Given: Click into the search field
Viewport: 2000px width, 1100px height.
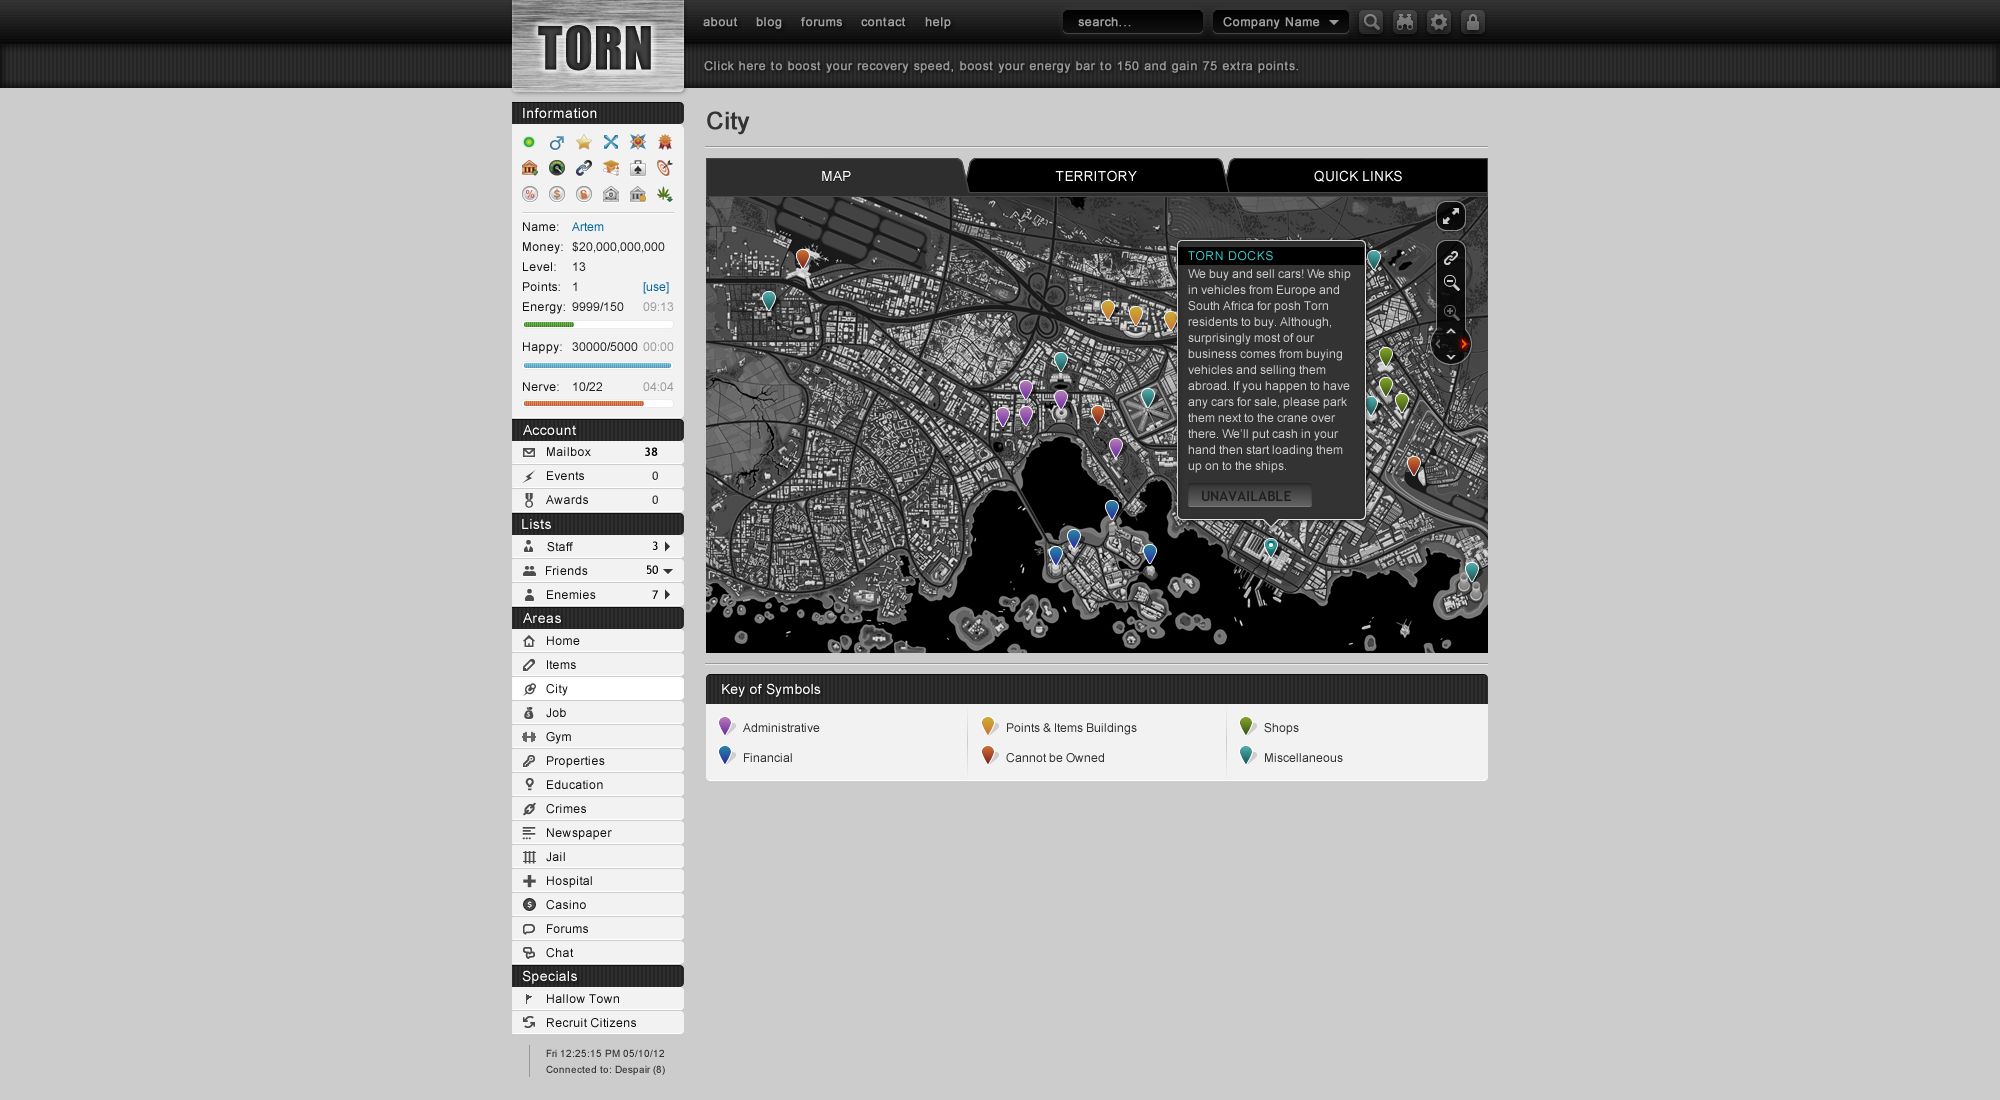Looking at the screenshot, I should pos(1133,22).
